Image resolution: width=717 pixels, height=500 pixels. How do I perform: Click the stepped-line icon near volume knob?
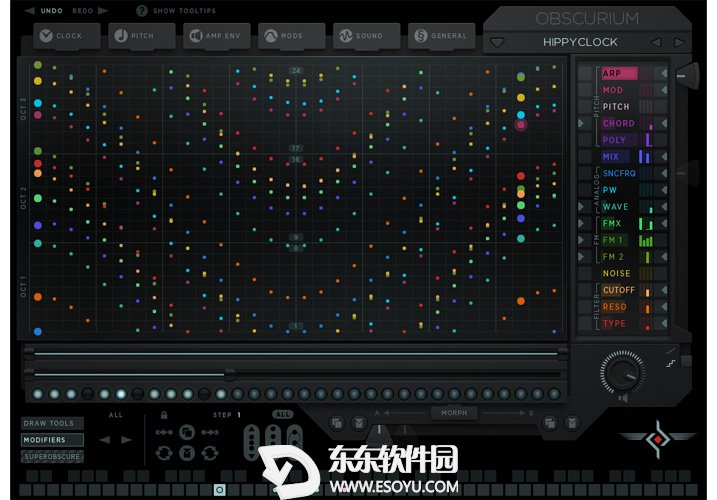(671, 364)
